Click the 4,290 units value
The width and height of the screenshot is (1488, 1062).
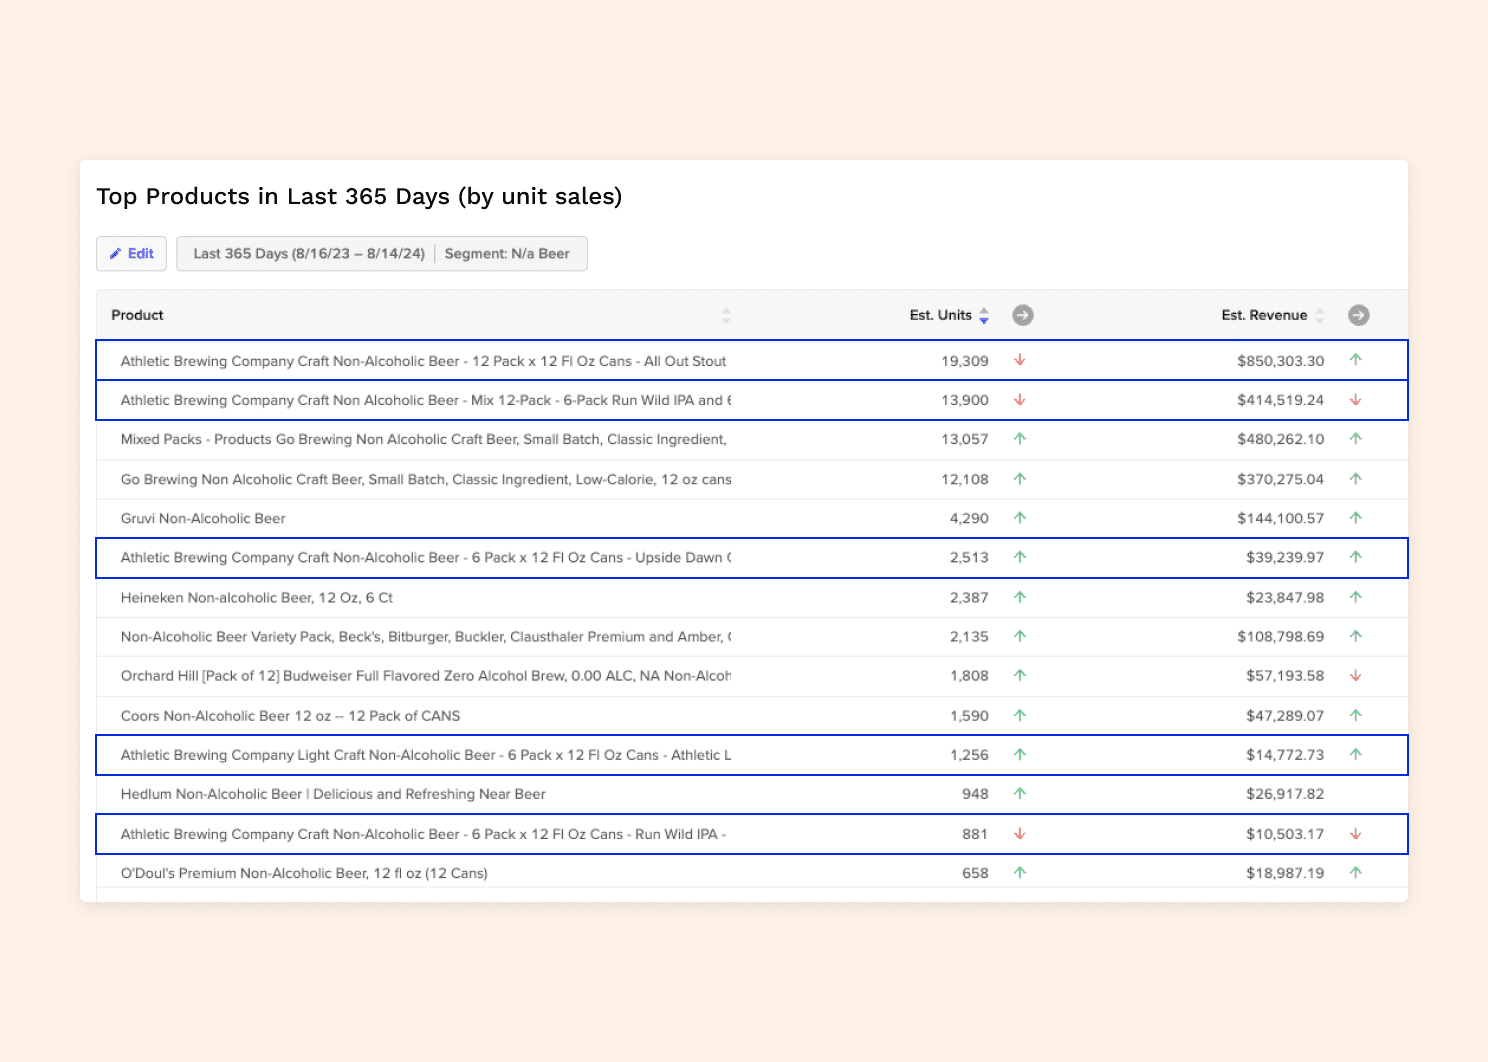[x=969, y=518]
